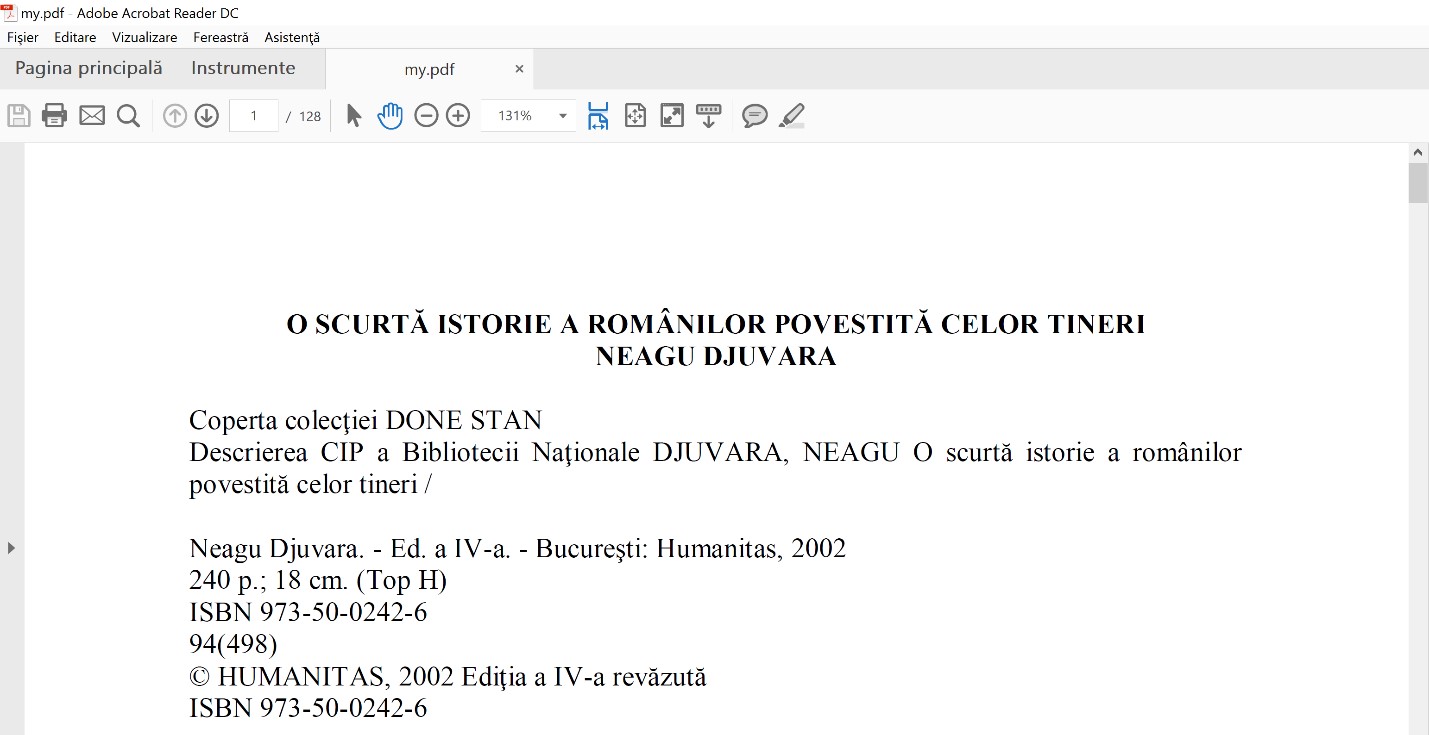Click the title line 'NEAGU DJUVARA'
Screen dimensions: 1429x735
point(716,356)
